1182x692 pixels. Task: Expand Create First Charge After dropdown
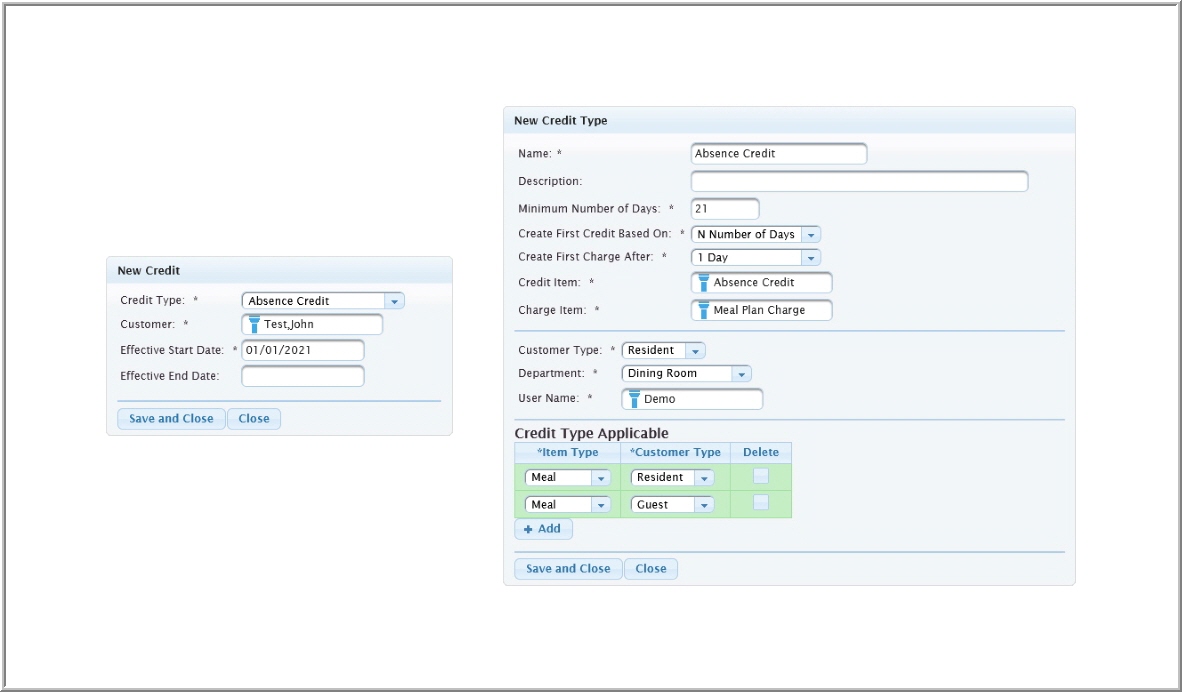pyautogui.click(x=811, y=258)
